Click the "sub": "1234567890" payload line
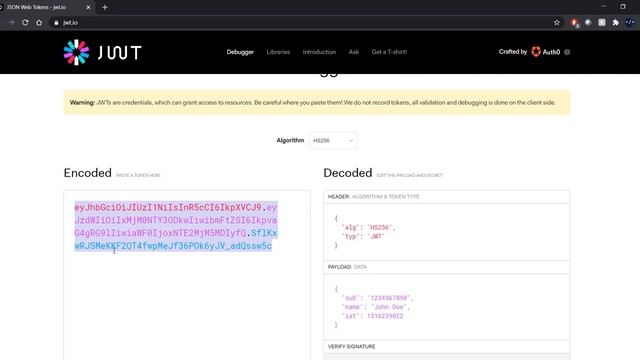The width and height of the screenshot is (640, 360). click(378, 298)
